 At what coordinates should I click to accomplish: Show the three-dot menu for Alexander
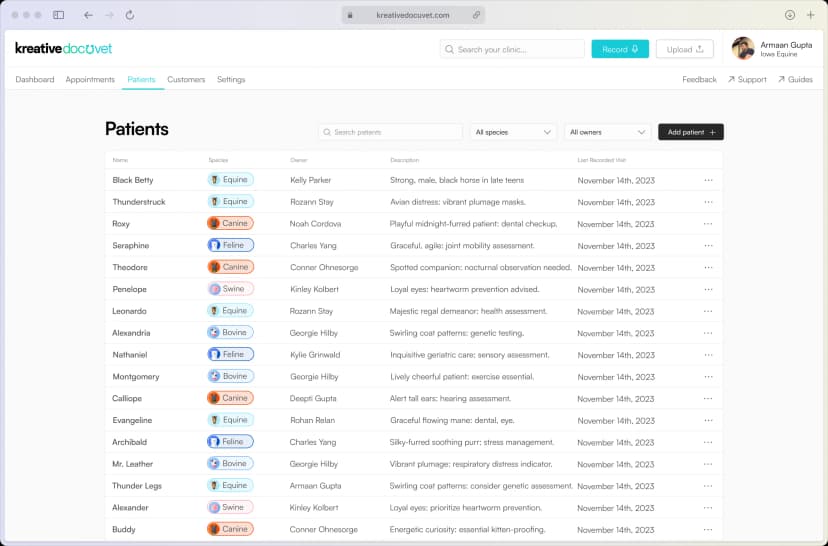[708, 507]
